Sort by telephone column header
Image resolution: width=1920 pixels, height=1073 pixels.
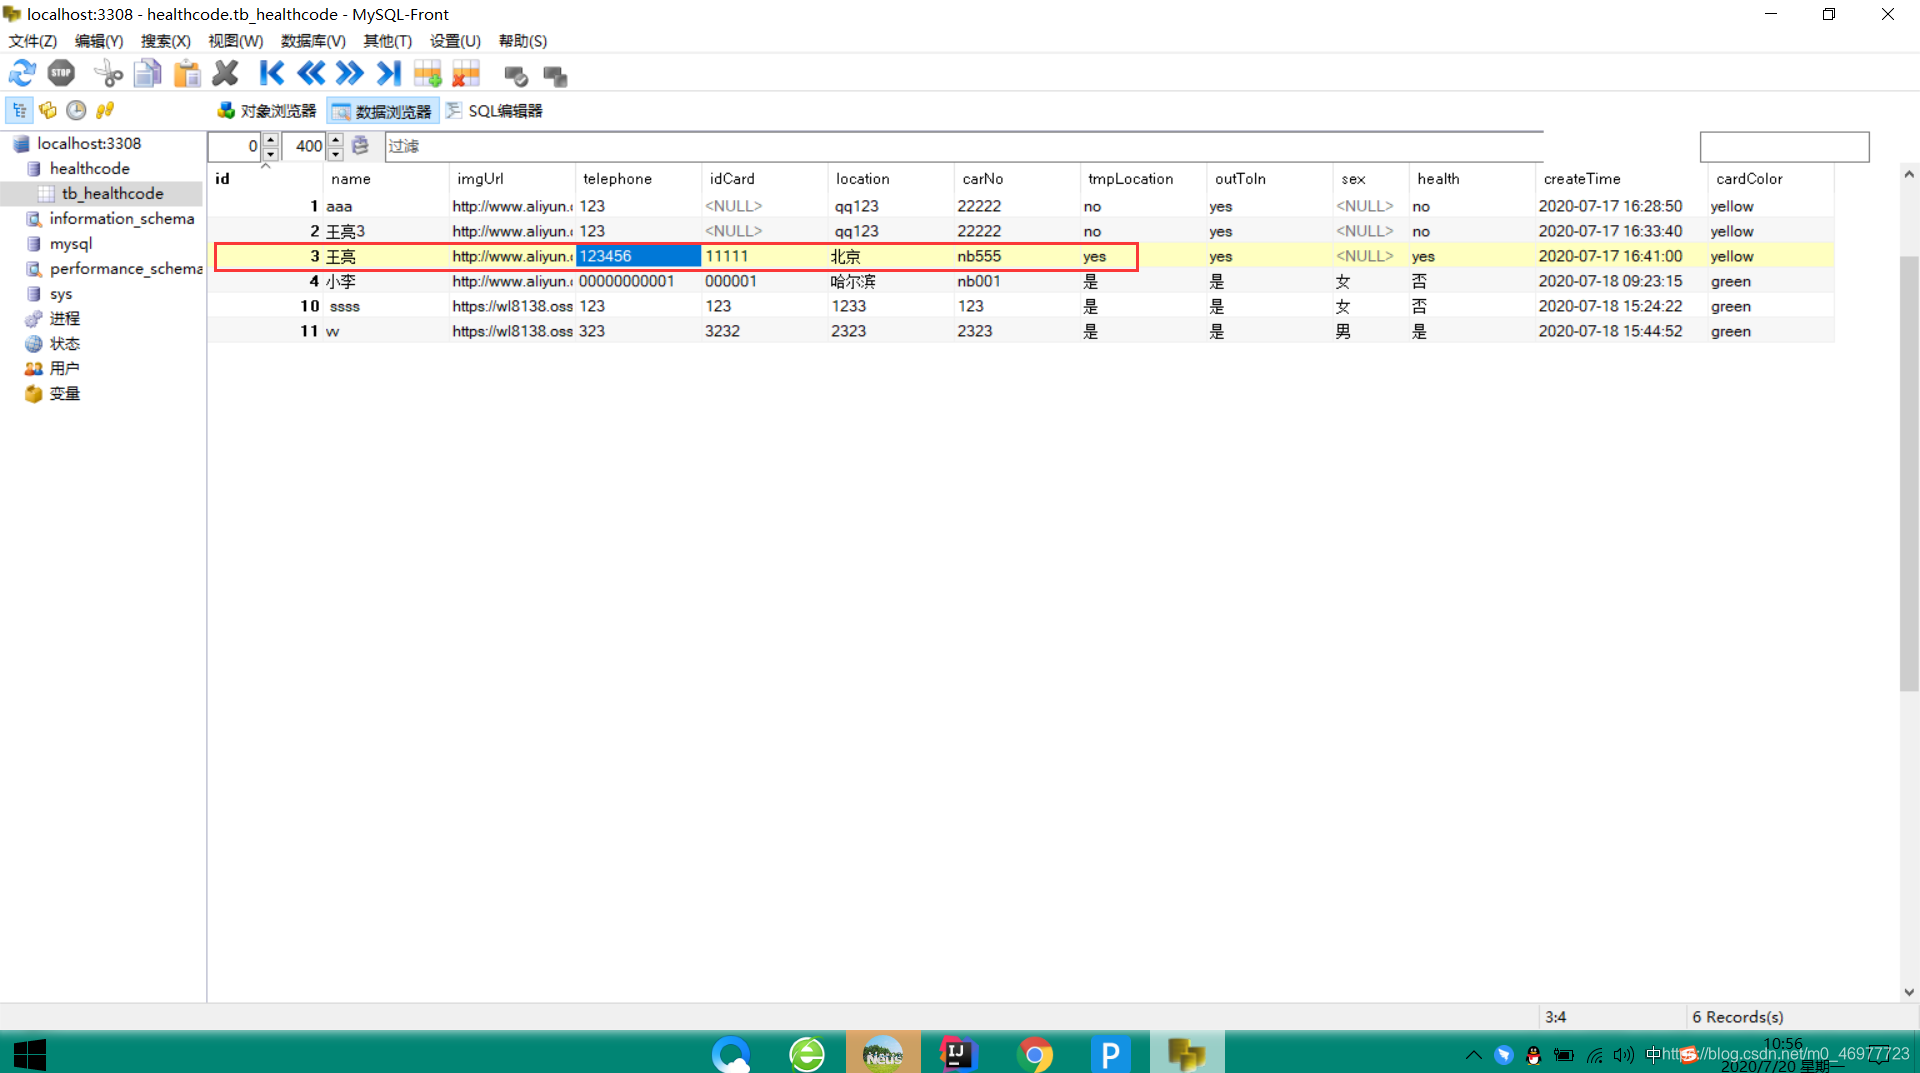pyautogui.click(x=638, y=178)
